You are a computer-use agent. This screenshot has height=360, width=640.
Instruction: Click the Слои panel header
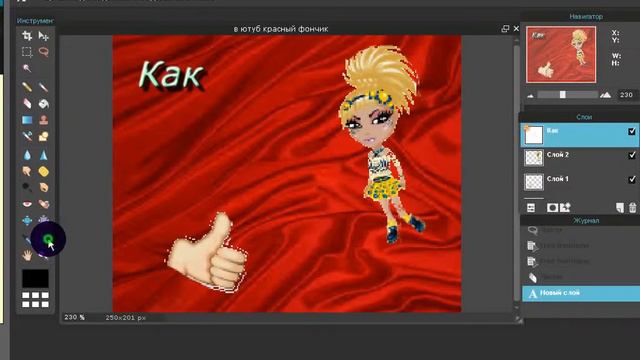pyautogui.click(x=584, y=117)
